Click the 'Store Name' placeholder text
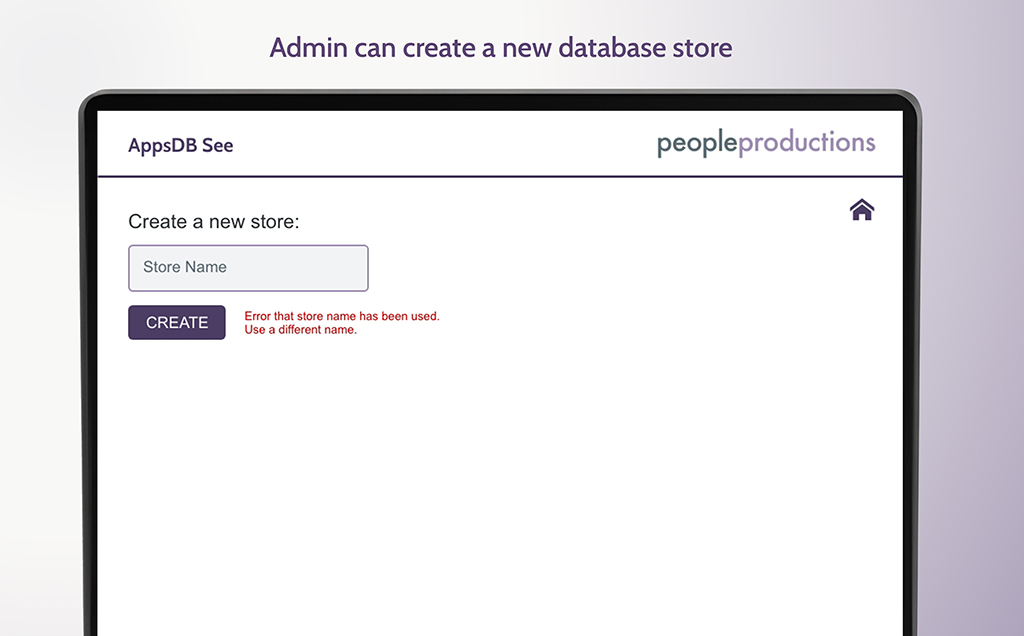Screen dimensions: 1024x636 185,267
